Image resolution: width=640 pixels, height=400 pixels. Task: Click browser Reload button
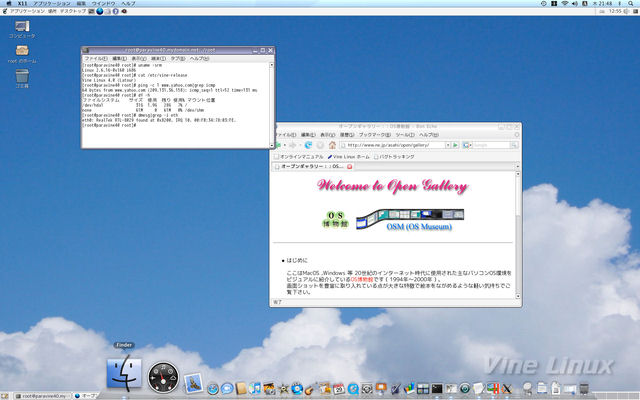click(x=308, y=145)
